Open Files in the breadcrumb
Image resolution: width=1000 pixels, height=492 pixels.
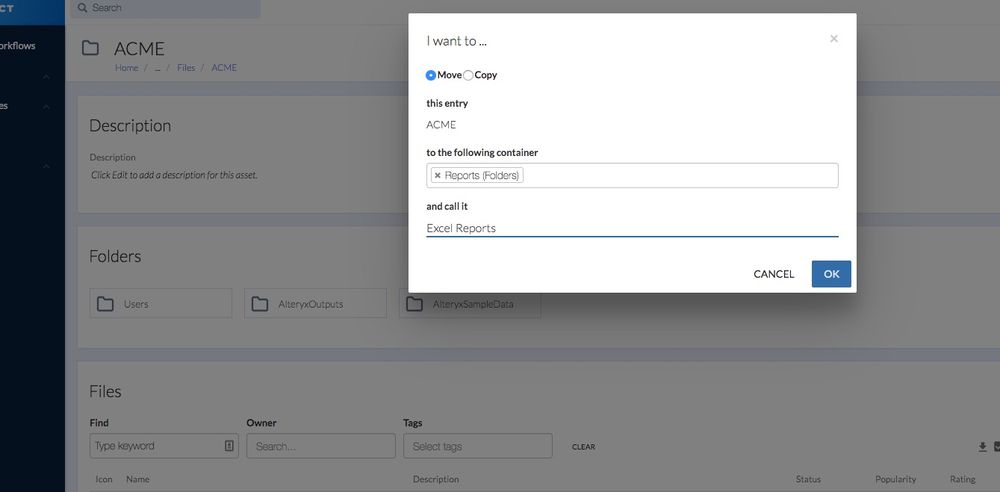[186, 68]
